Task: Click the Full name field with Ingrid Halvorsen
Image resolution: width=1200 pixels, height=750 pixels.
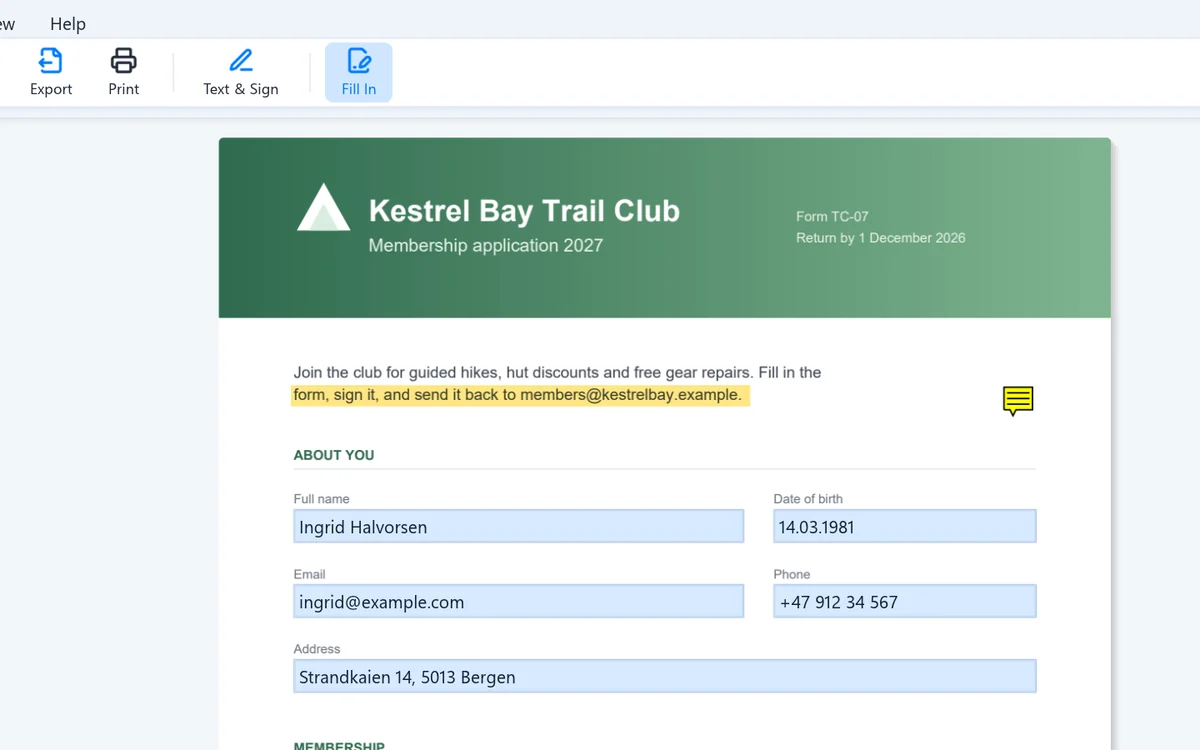Action: pos(518,526)
